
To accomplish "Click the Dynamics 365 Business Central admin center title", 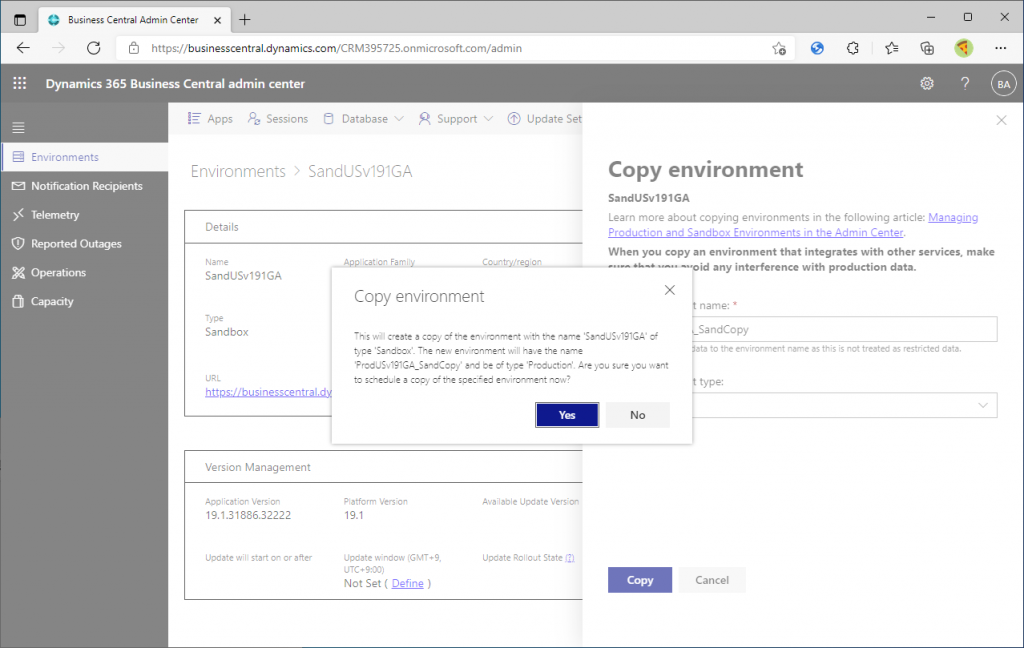I will coord(175,84).
